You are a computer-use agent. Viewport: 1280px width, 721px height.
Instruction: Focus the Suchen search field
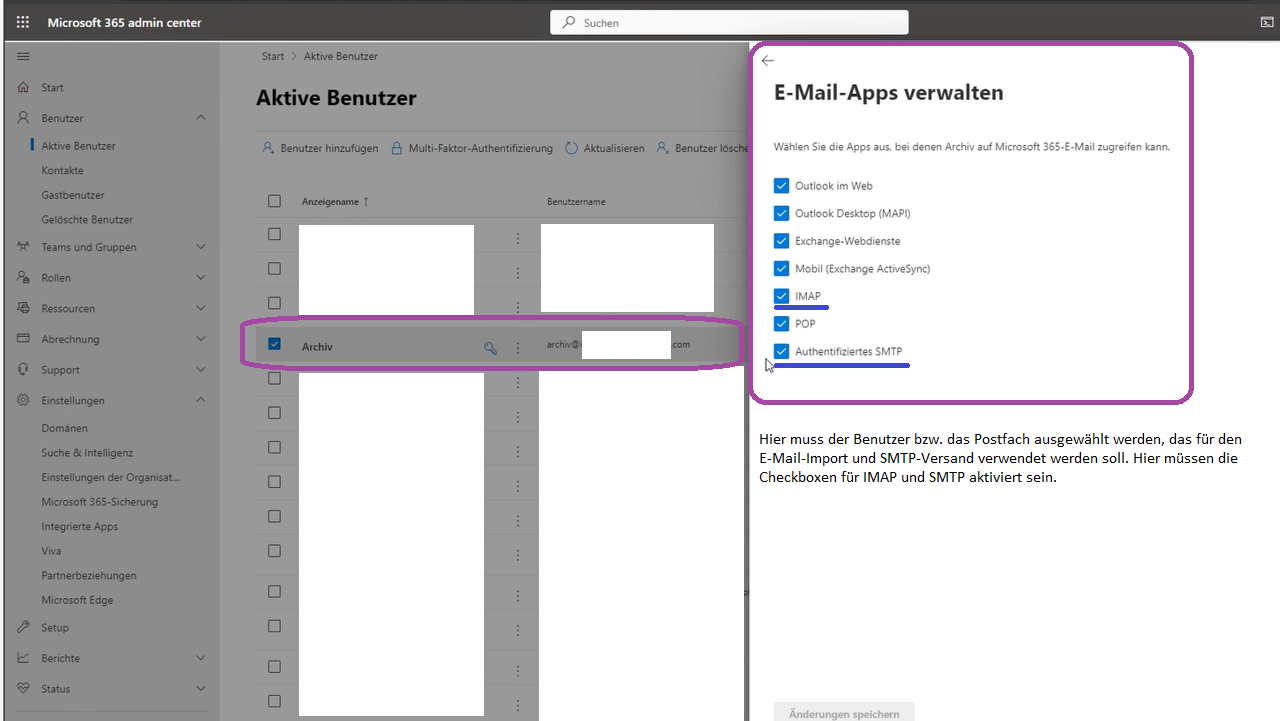(729, 22)
